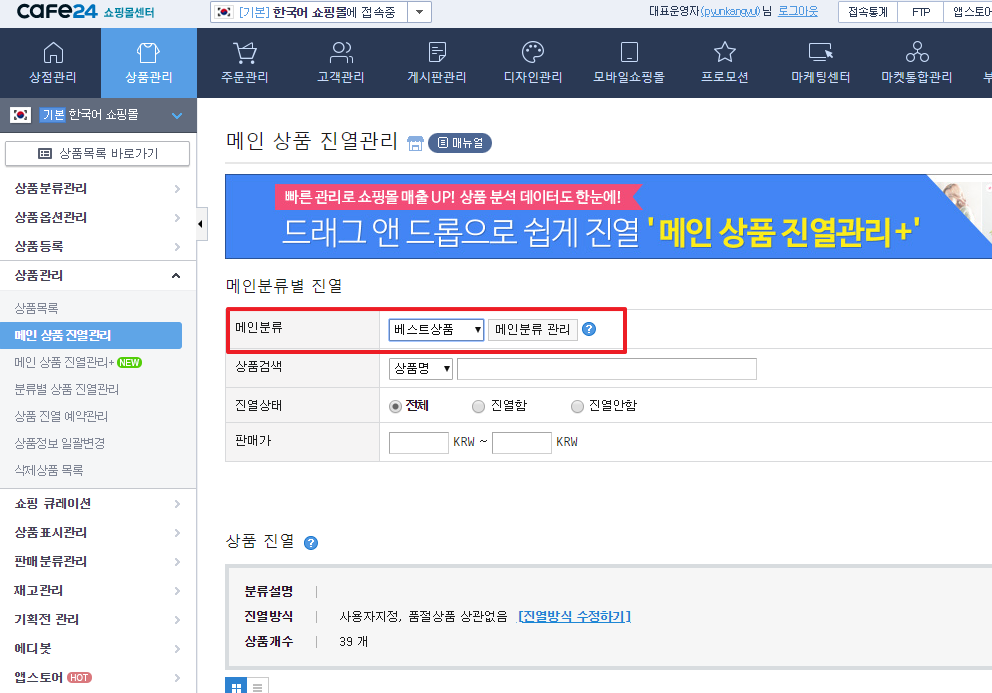Choose the 진열함 radio button

[x=477, y=406]
